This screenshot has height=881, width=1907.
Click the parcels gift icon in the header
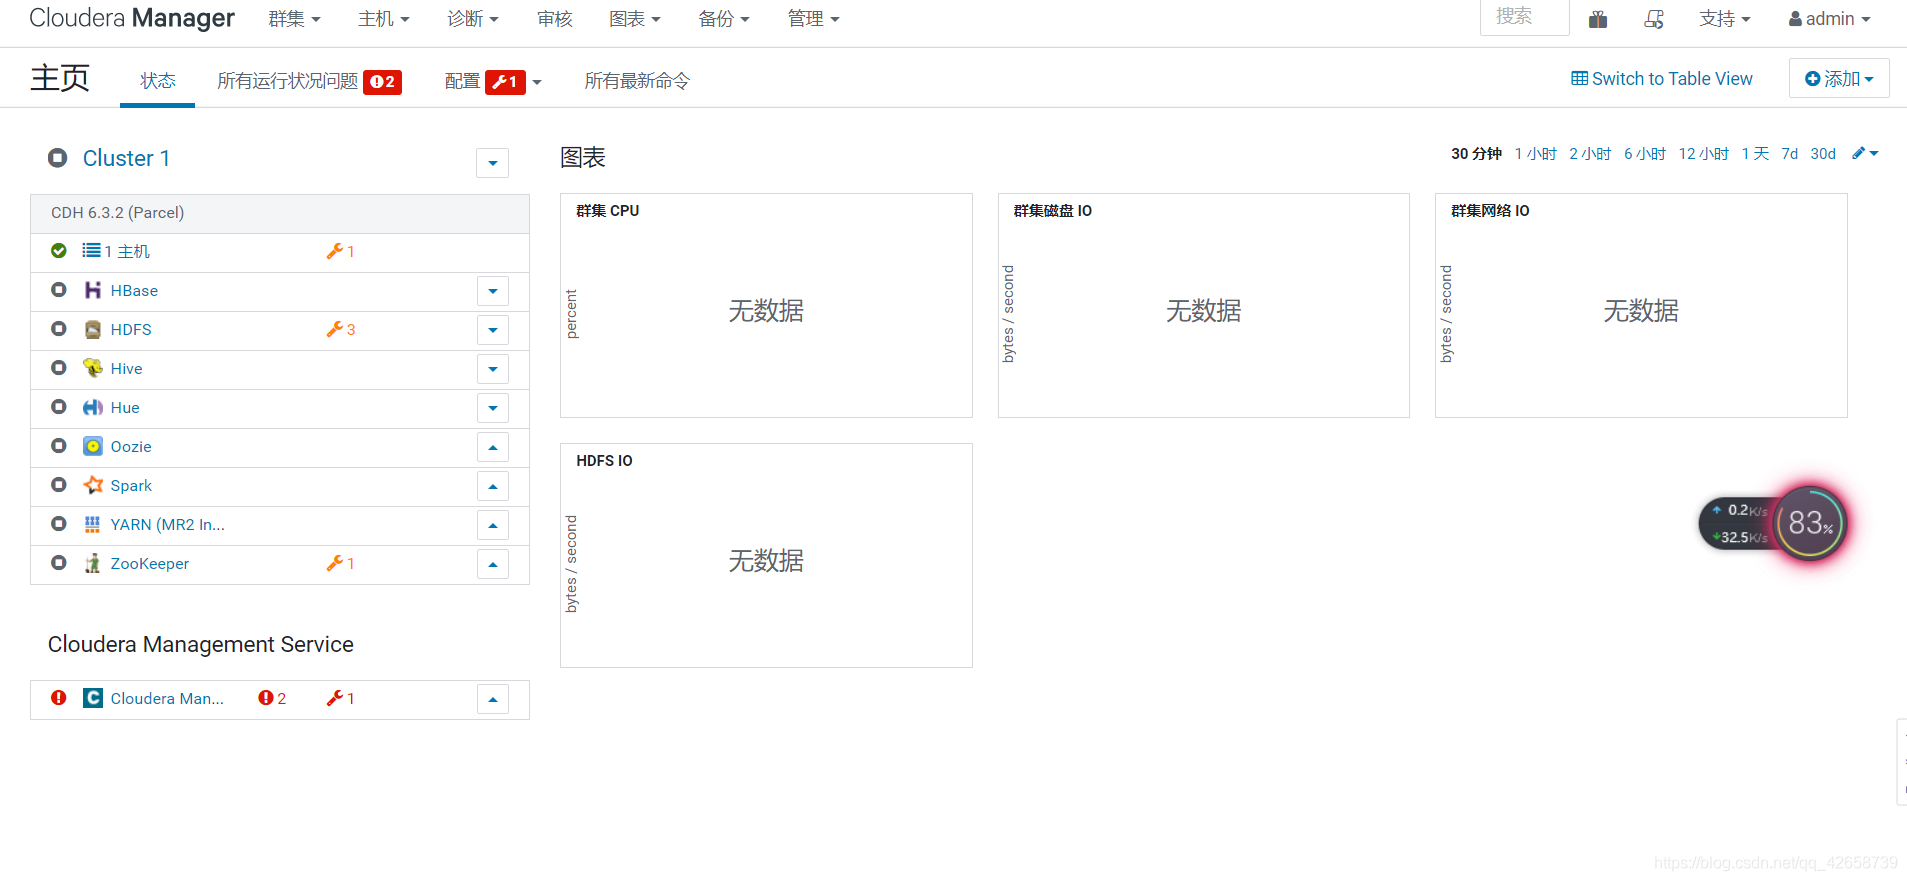(1598, 19)
